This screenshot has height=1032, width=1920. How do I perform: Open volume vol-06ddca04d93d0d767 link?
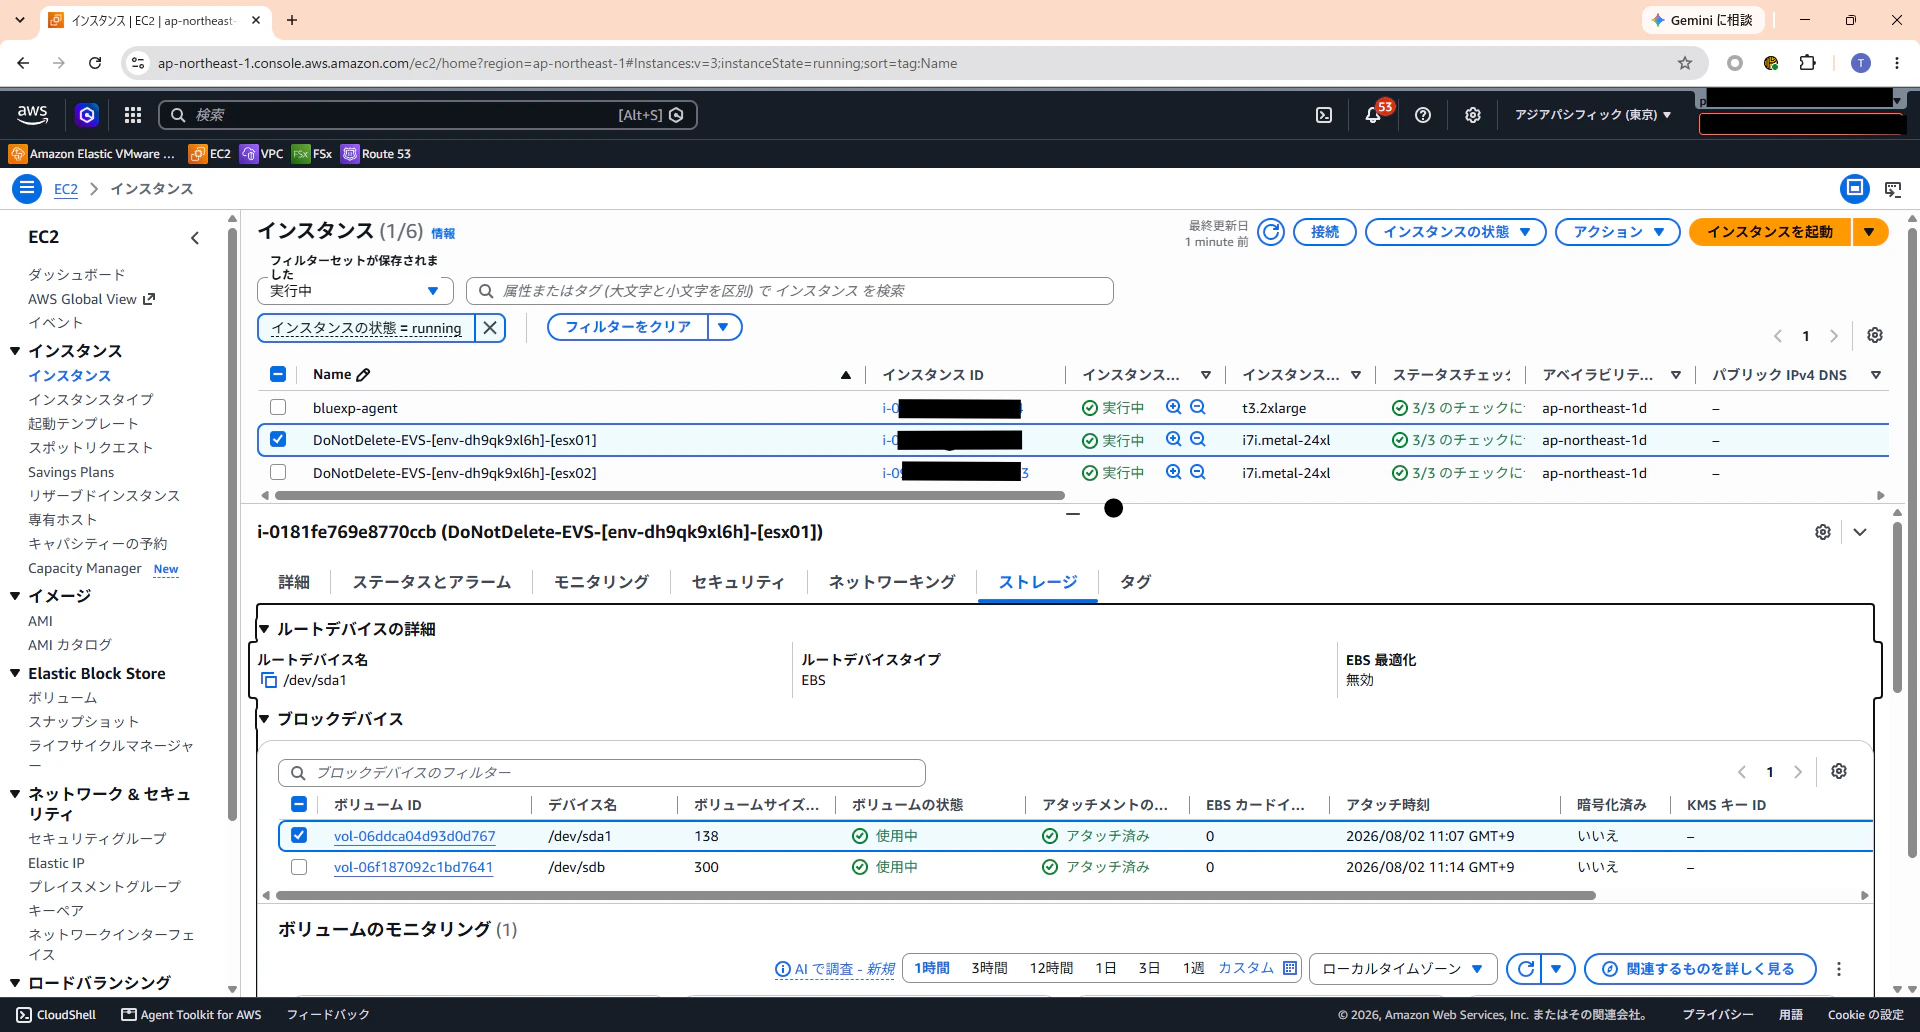coord(414,836)
